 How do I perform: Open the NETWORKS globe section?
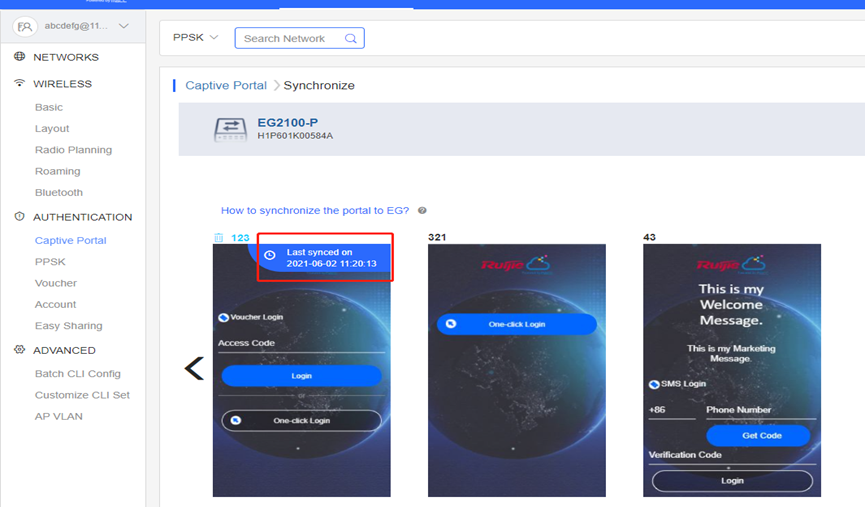coord(65,57)
